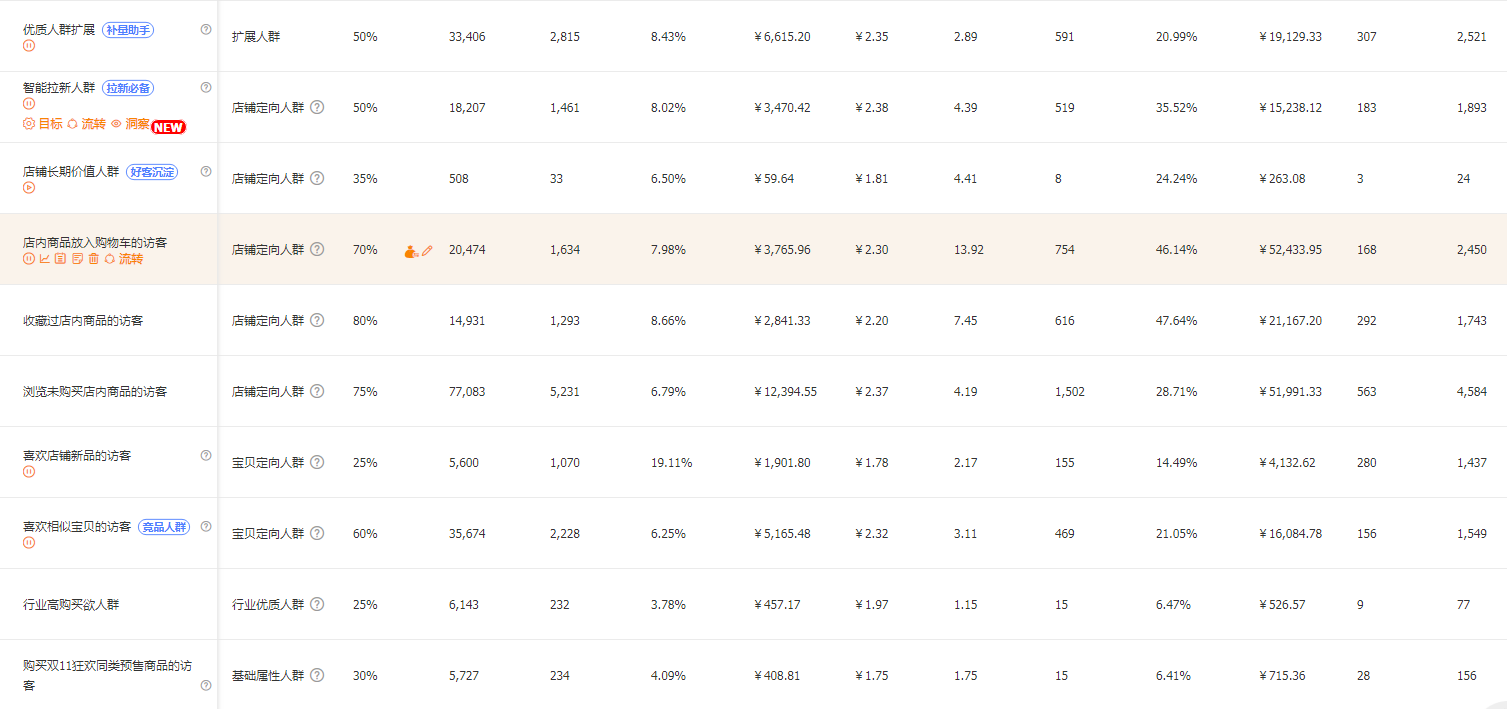Open help icon next to 行业优质人群
This screenshot has height=709, width=1507.
click(317, 604)
